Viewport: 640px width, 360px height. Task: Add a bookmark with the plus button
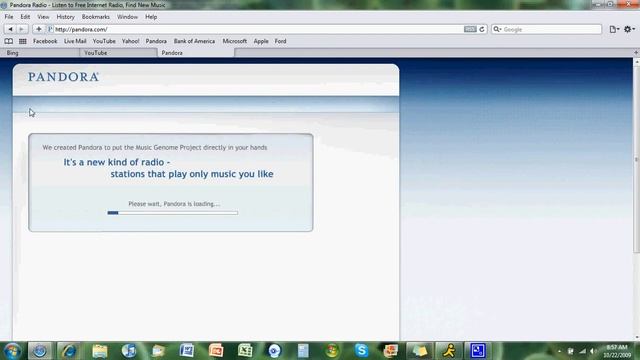[38, 29]
